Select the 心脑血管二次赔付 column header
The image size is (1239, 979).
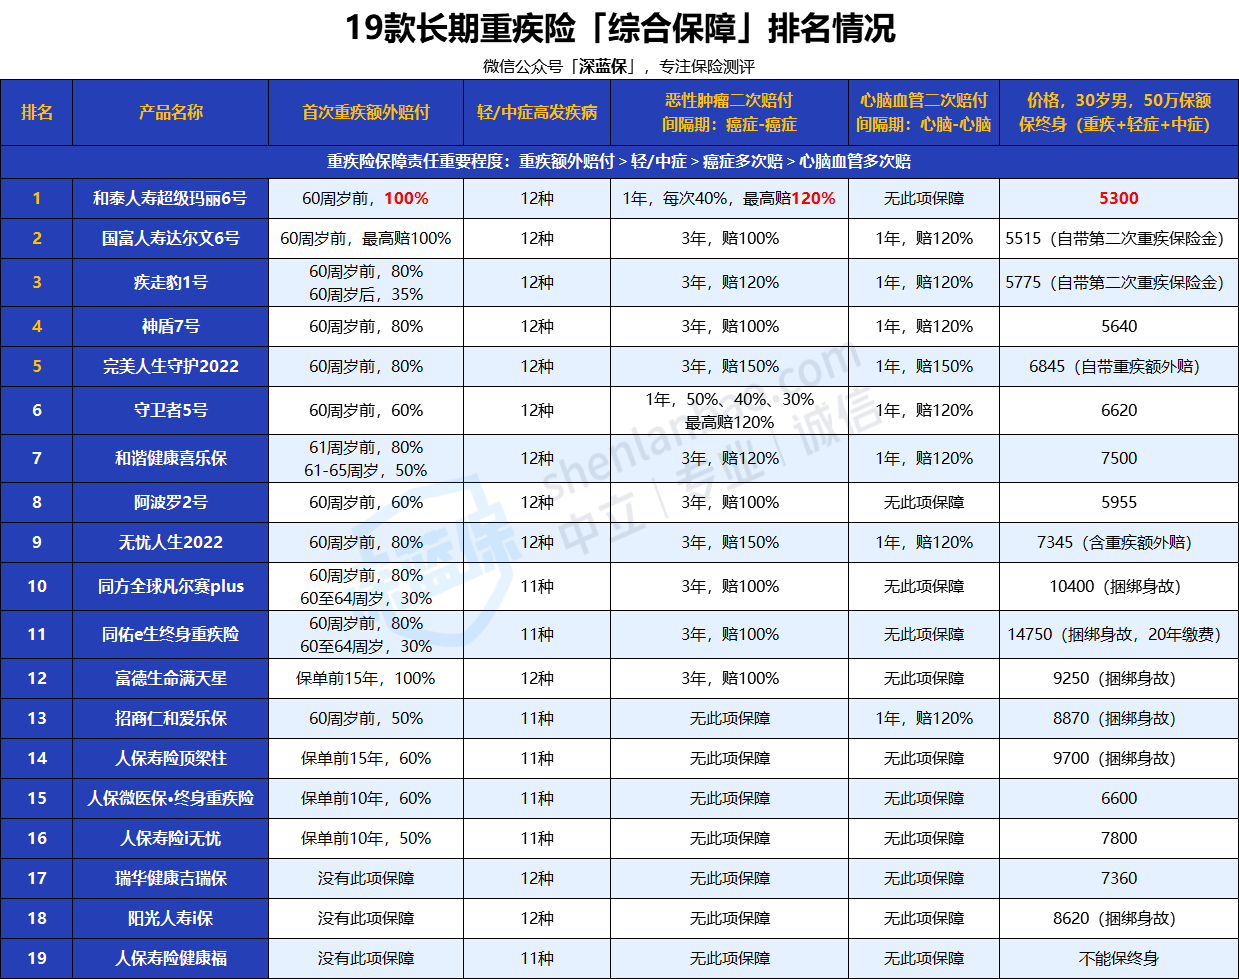(x=924, y=112)
